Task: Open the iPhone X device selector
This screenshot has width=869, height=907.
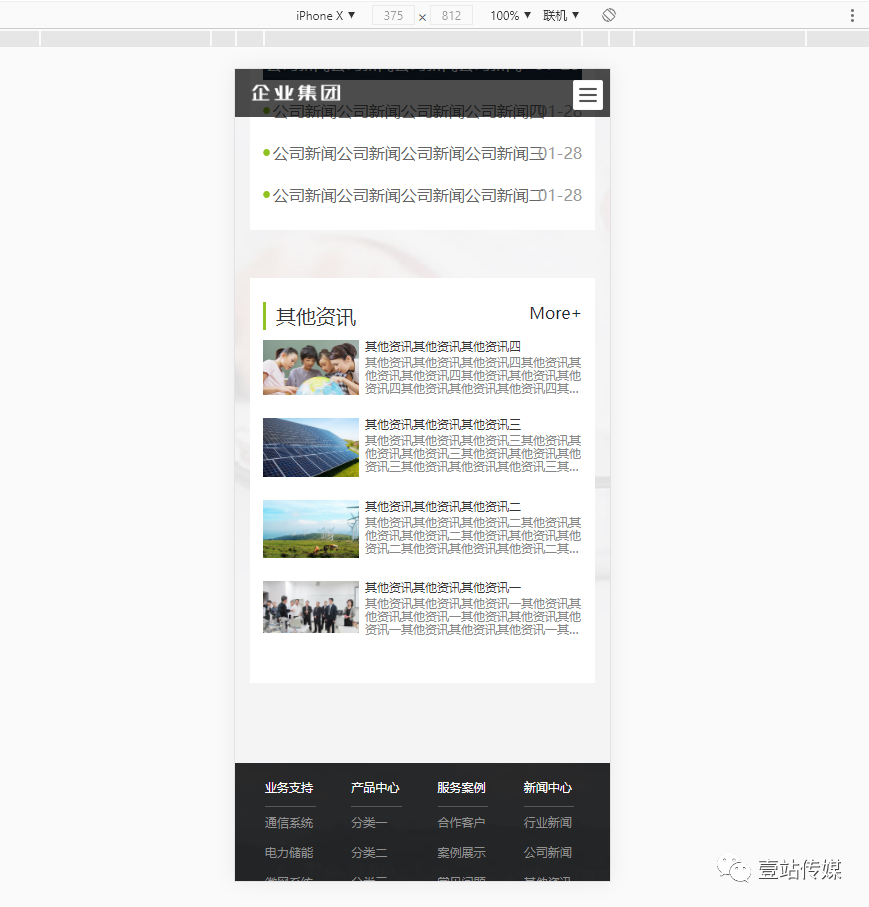Action: [x=325, y=15]
